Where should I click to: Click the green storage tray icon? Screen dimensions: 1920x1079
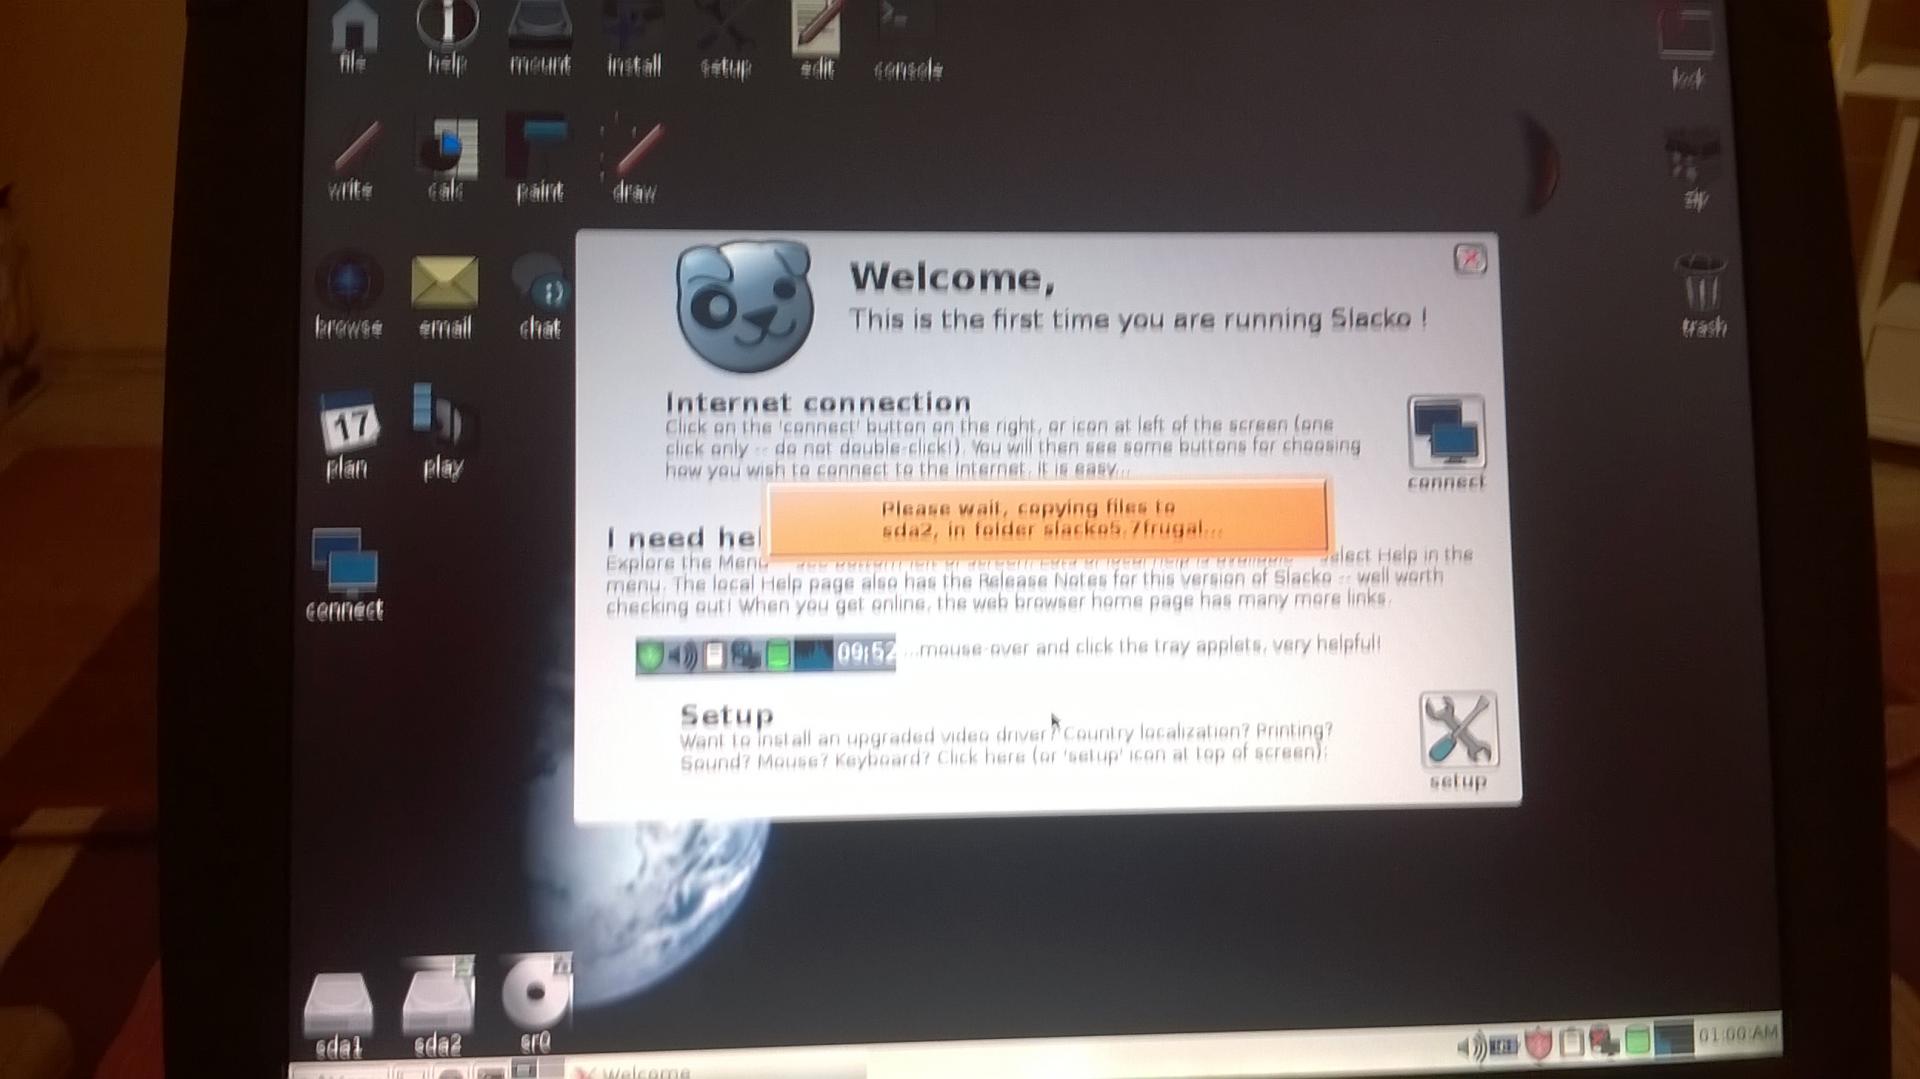pos(1637,1039)
